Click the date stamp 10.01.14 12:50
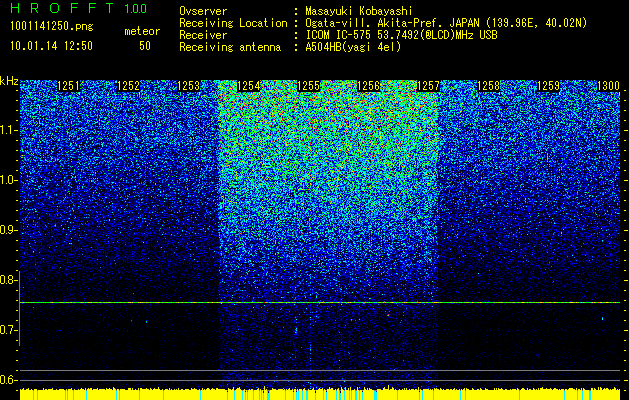The width and height of the screenshot is (629, 400). (x=51, y=46)
